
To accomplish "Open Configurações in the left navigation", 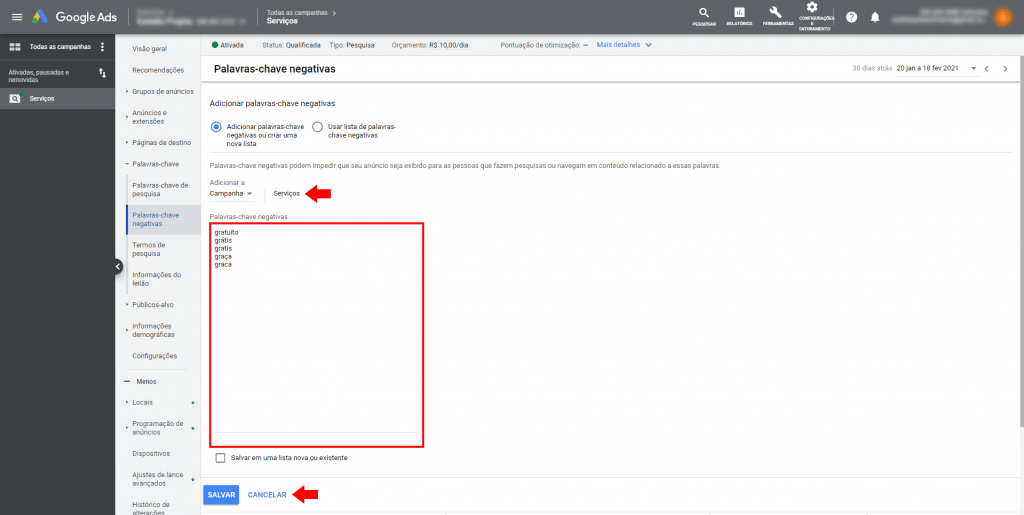I will [x=154, y=356].
